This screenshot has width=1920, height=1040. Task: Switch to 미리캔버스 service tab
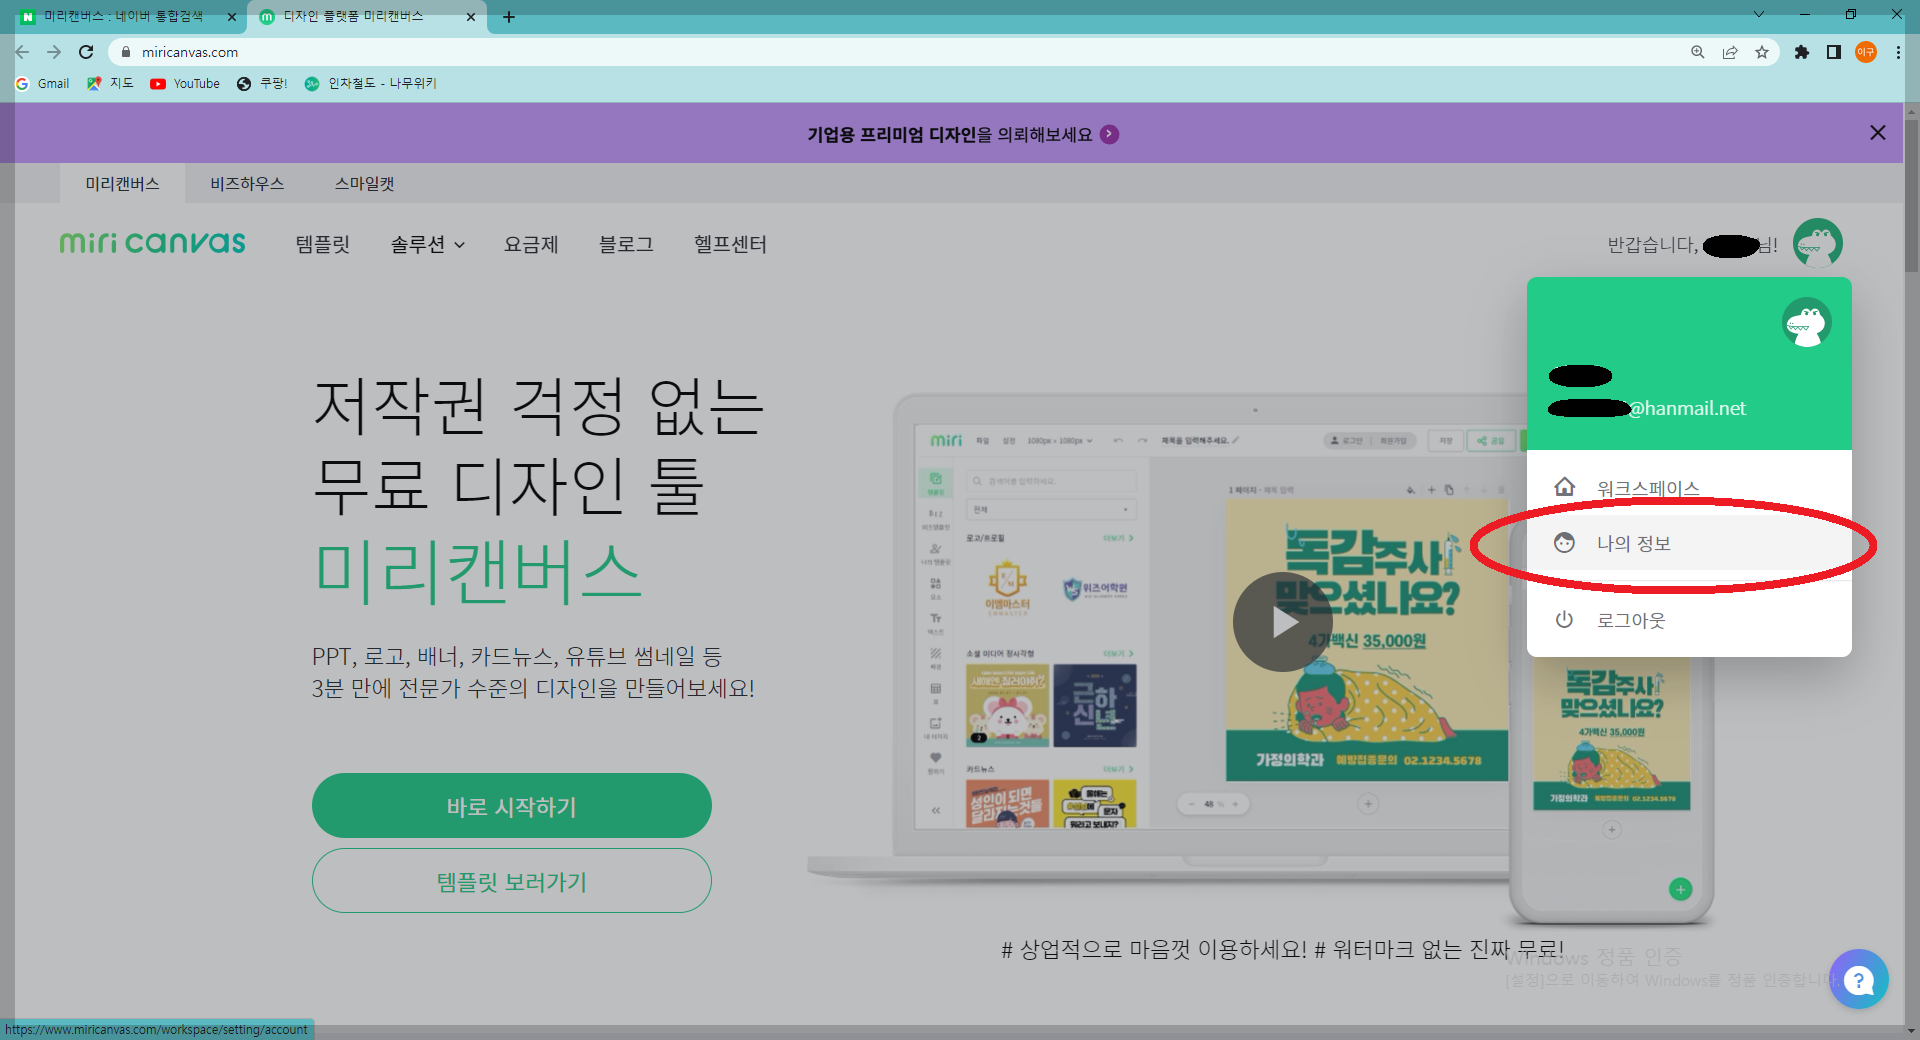pyautogui.click(x=122, y=183)
